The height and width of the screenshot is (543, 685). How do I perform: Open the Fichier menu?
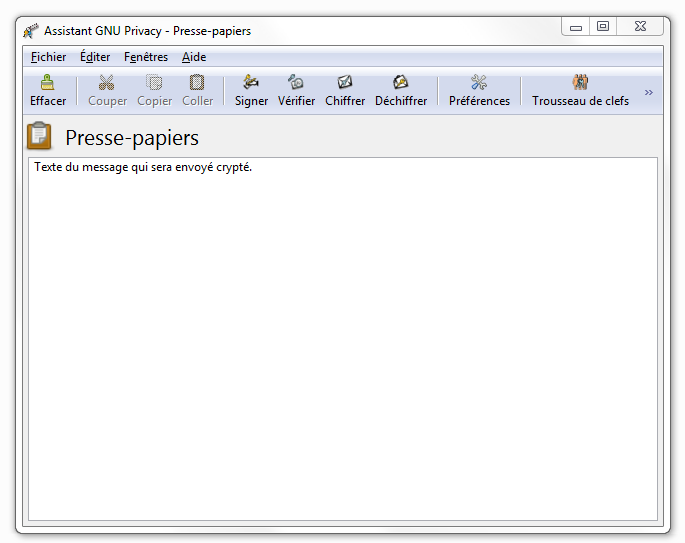(48, 57)
